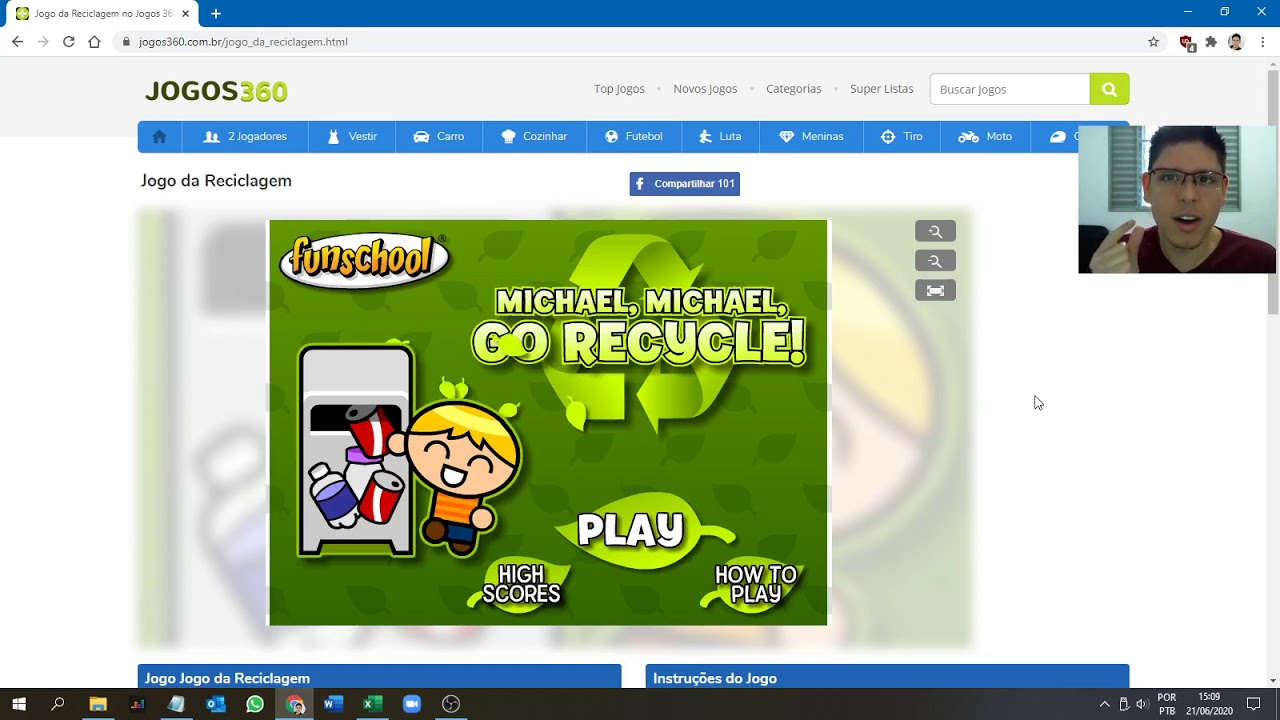The height and width of the screenshot is (720, 1280).
Task: Open Excel from the taskbar
Action: tap(372, 704)
